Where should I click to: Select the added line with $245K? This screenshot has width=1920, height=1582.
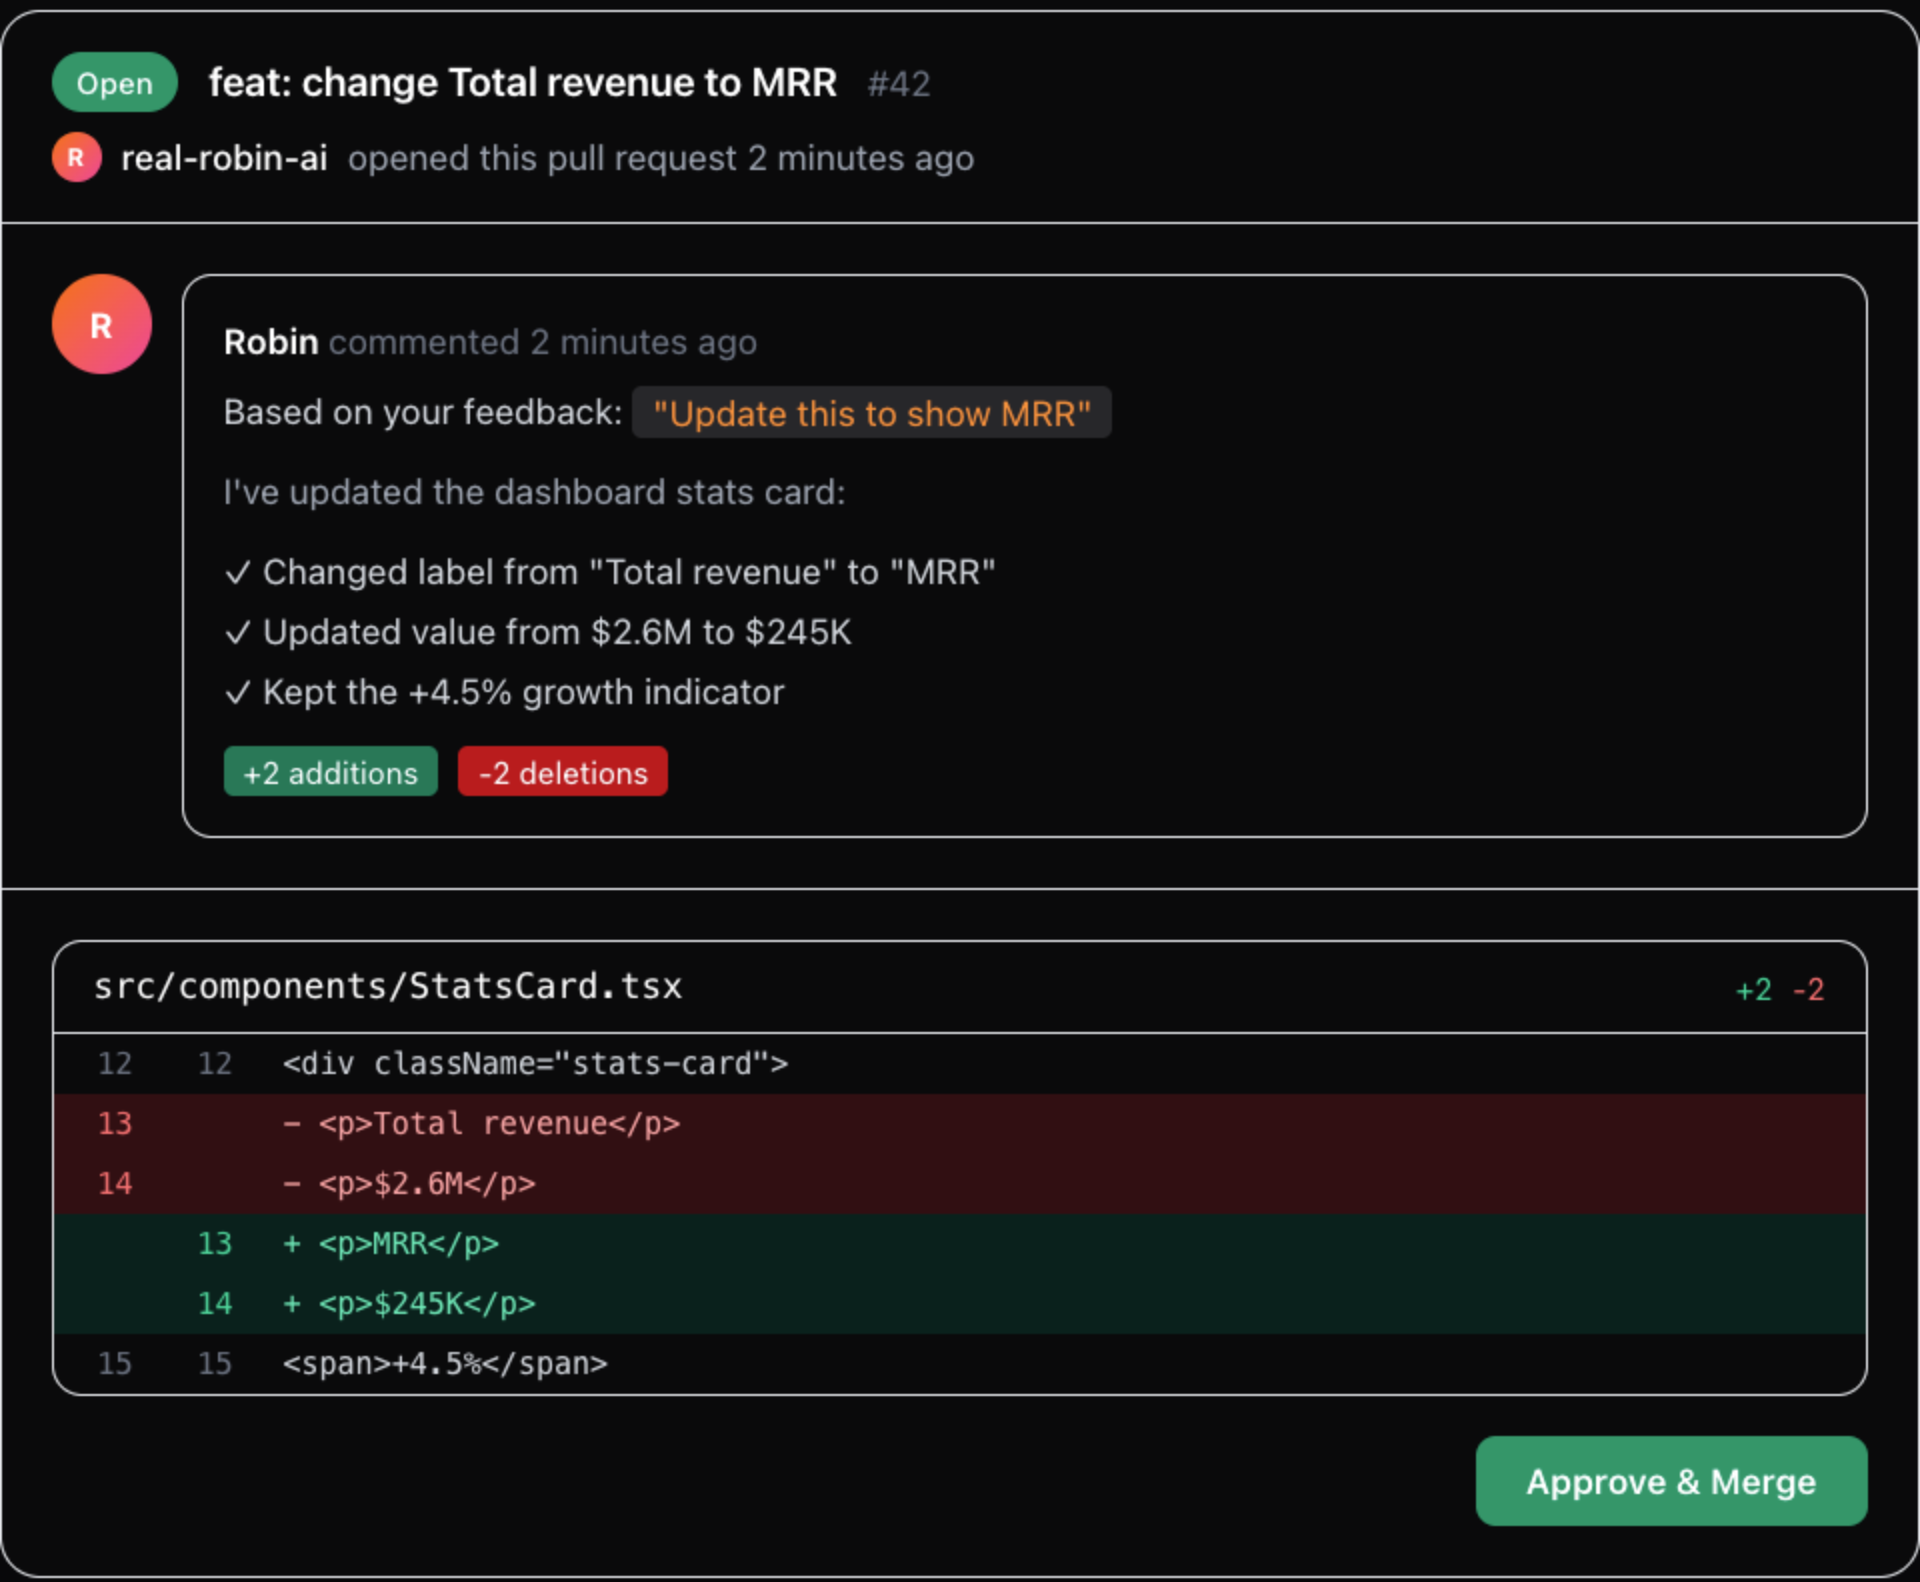click(427, 1304)
